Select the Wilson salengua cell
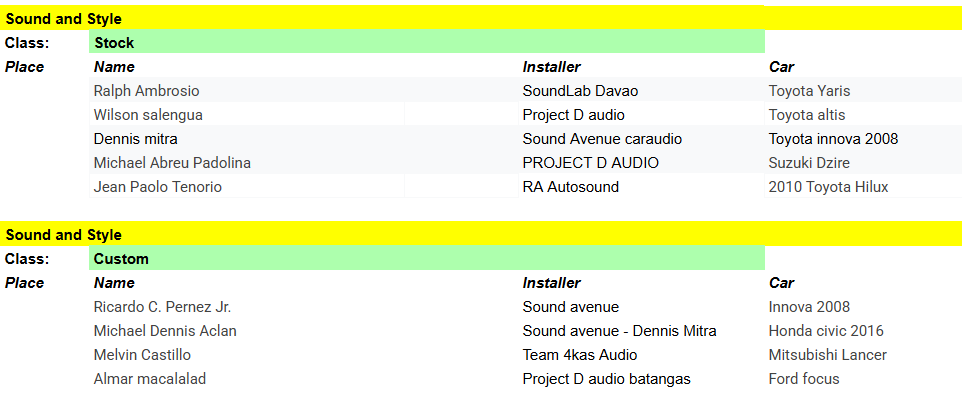 click(148, 115)
